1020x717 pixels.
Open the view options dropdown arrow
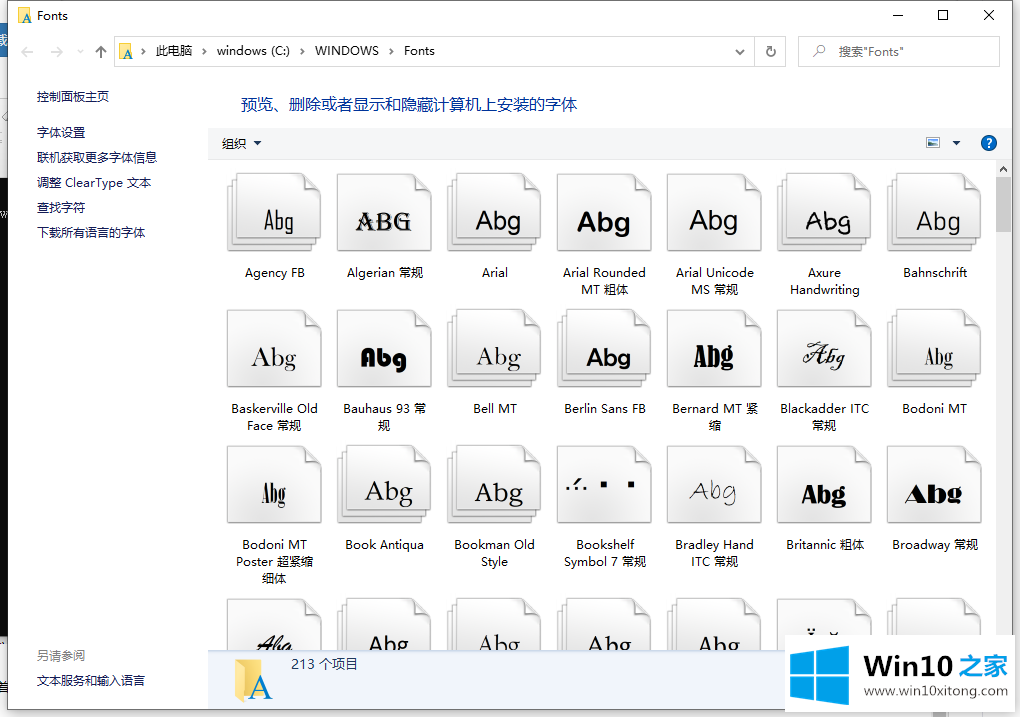click(x=956, y=143)
